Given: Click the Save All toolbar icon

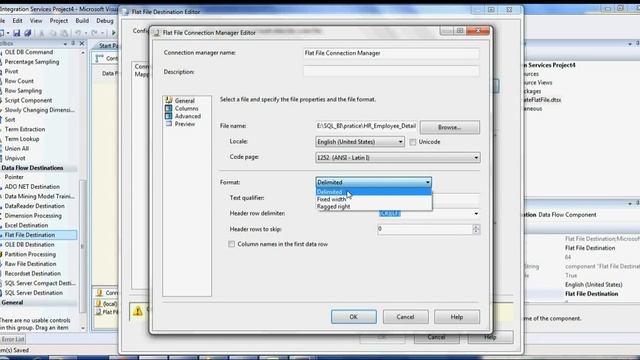Looking at the screenshot, I should click(27, 33).
